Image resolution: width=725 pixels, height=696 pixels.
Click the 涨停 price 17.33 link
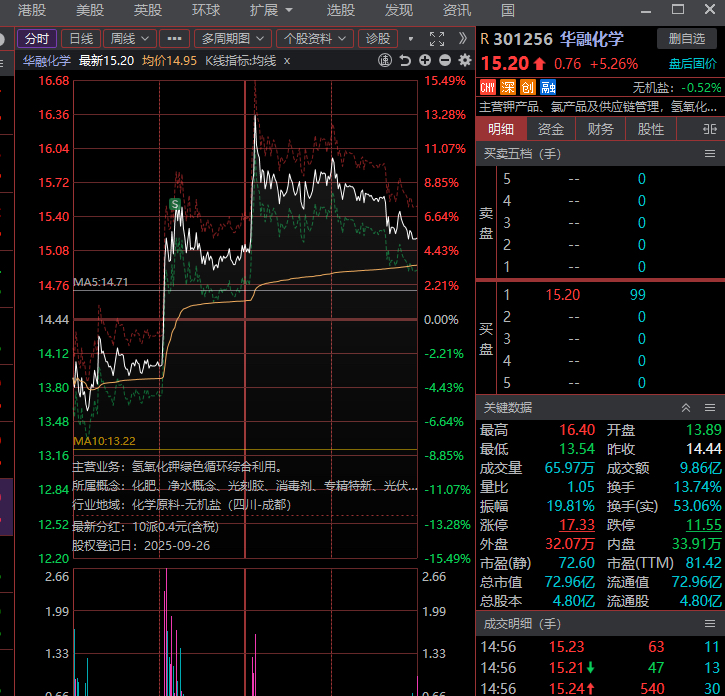pos(577,525)
